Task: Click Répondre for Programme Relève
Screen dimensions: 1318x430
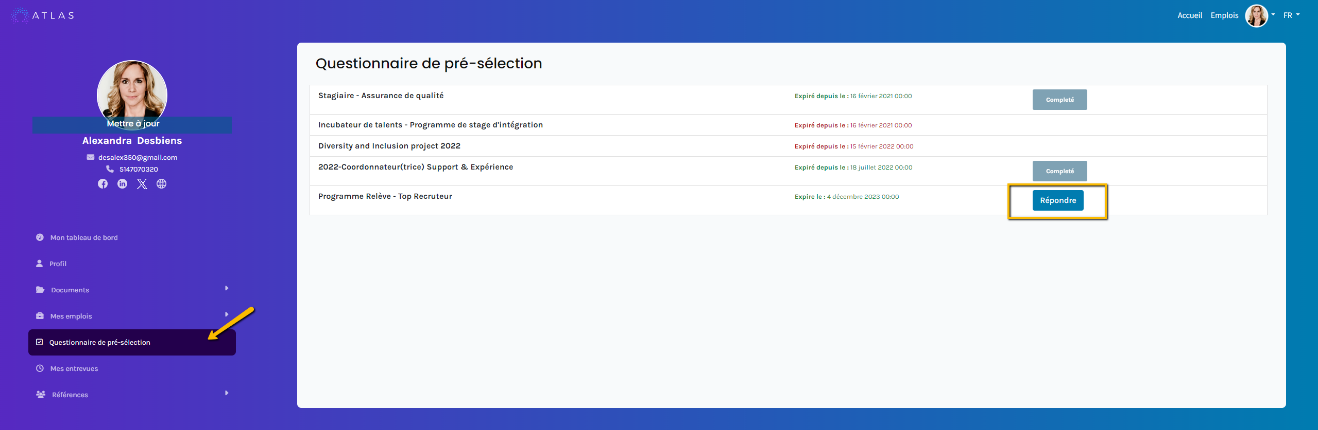Action: point(1058,200)
